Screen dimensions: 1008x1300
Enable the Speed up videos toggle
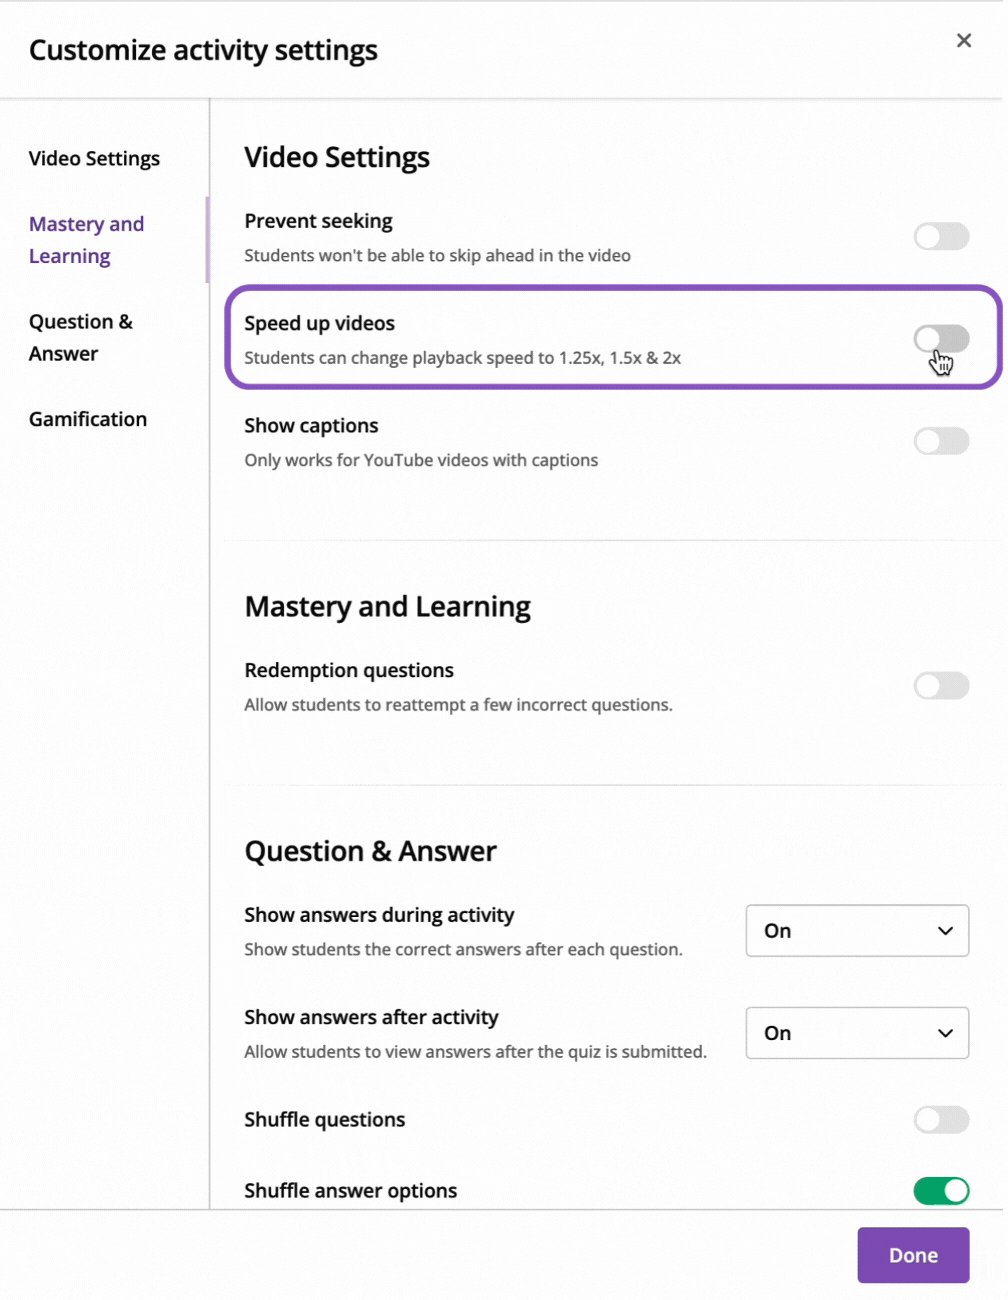coord(941,339)
